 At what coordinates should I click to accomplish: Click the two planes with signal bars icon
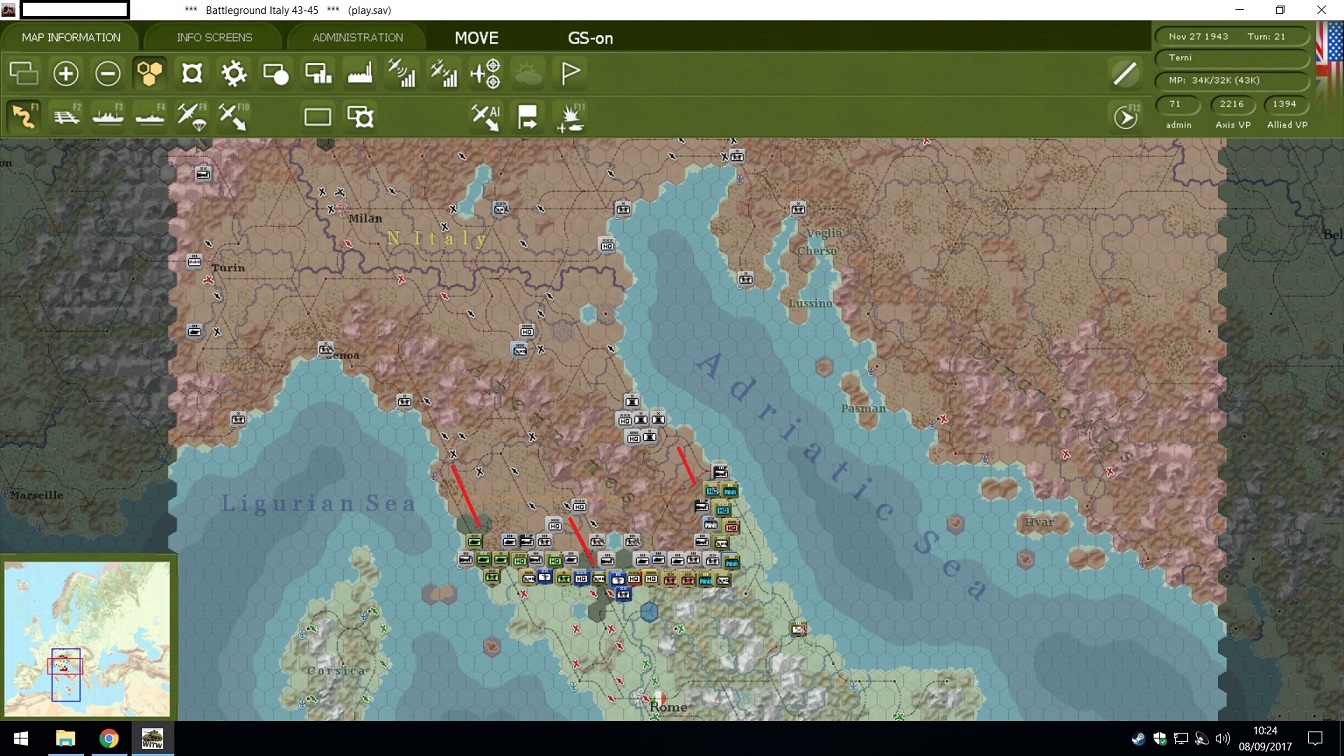(x=444, y=73)
